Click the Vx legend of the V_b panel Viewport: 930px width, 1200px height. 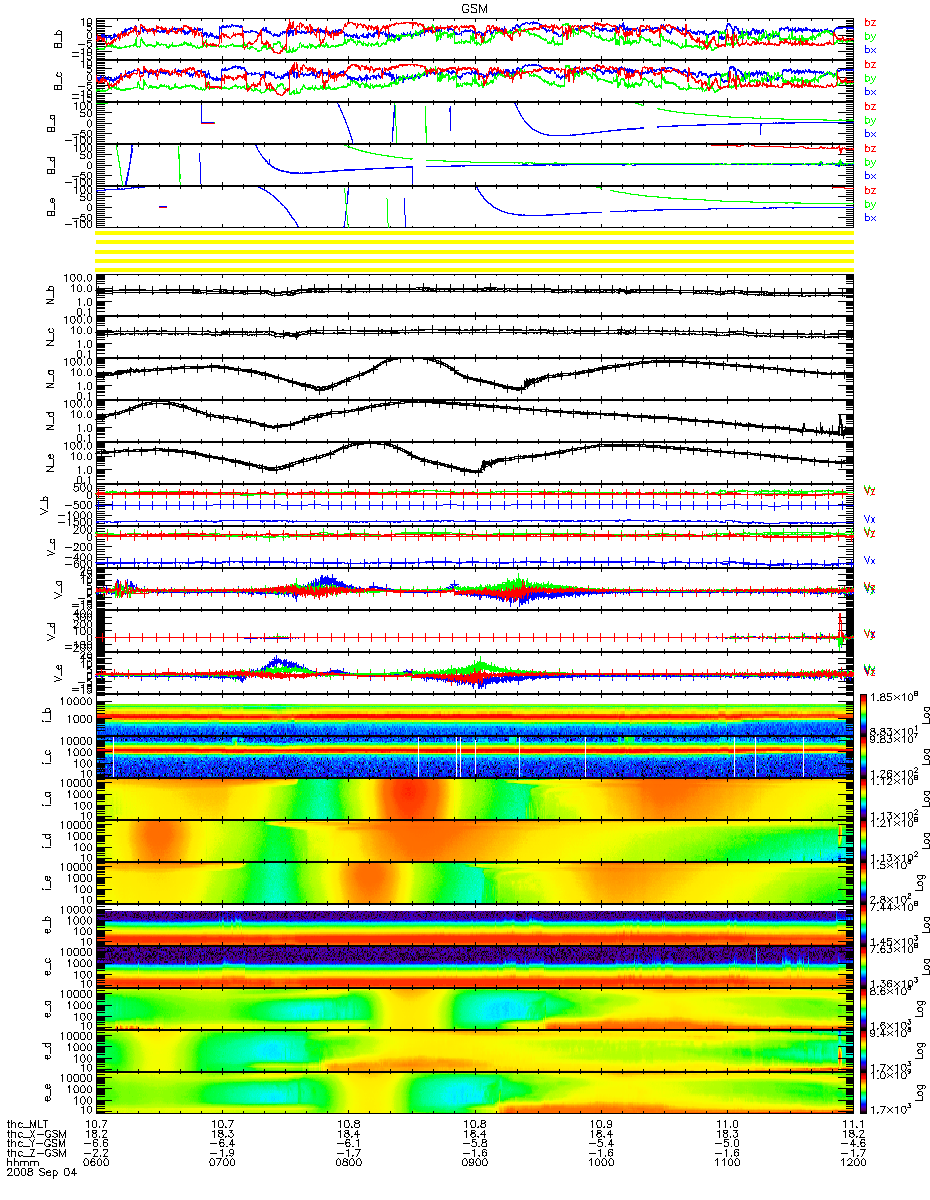[870, 518]
